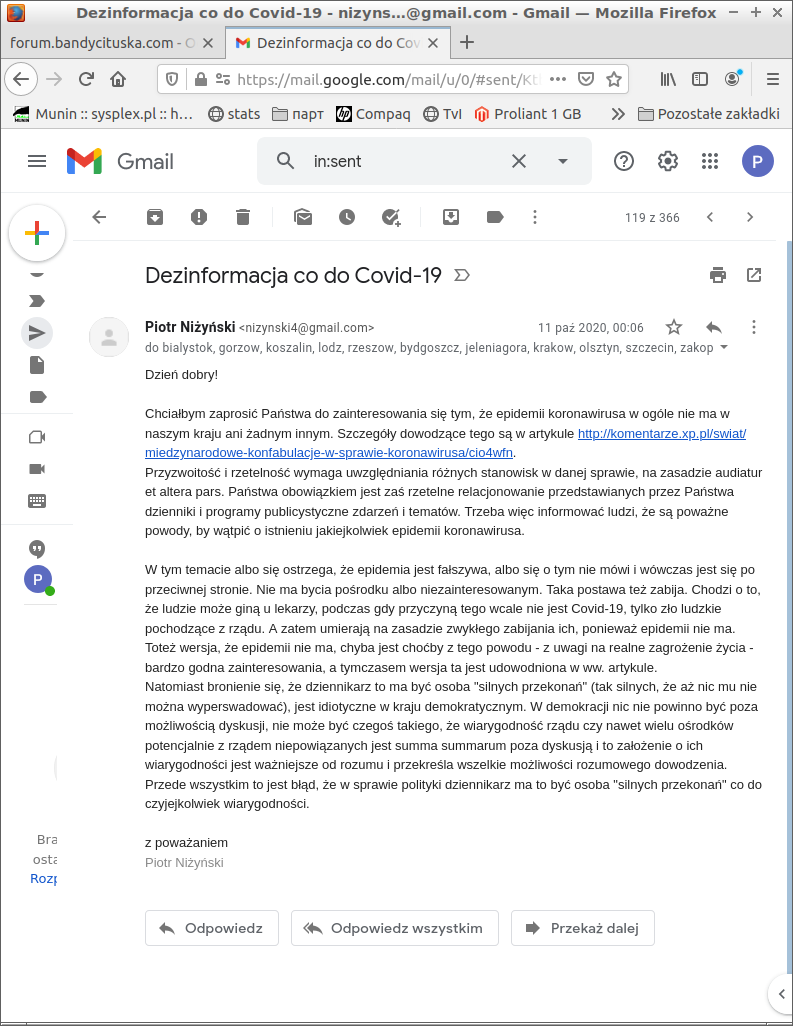Move email to folder icon
The height and width of the screenshot is (1026, 793).
pos(451,217)
